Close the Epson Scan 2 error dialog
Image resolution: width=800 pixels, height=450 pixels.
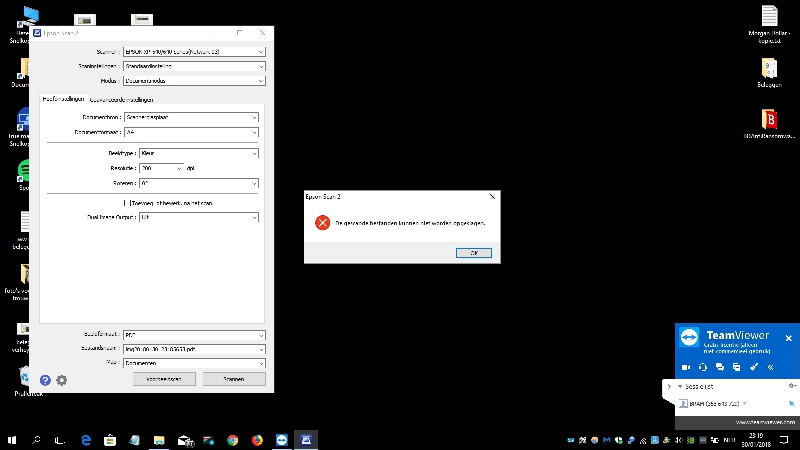tap(492, 196)
